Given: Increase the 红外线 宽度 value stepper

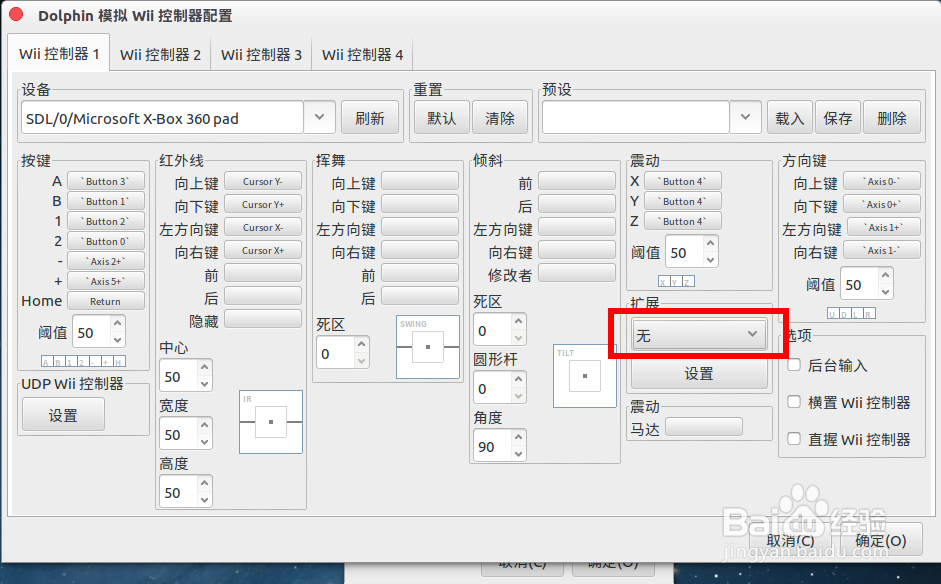Looking at the screenshot, I should 205,426.
